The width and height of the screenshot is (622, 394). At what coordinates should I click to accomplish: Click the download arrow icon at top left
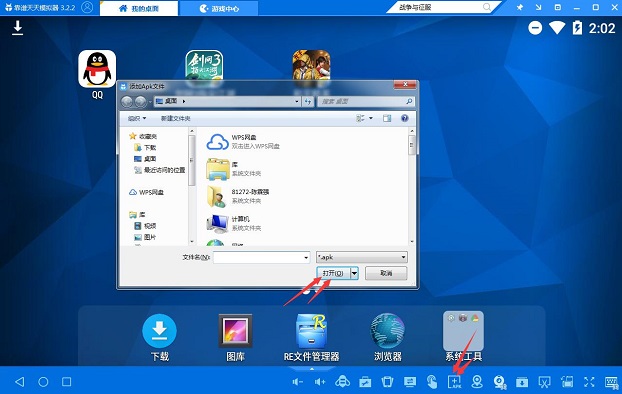point(17,28)
